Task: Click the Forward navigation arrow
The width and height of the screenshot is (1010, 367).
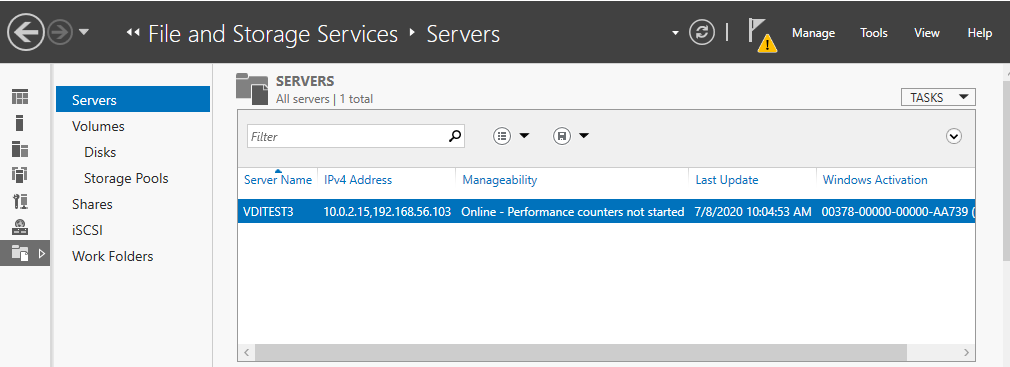Action: point(60,33)
